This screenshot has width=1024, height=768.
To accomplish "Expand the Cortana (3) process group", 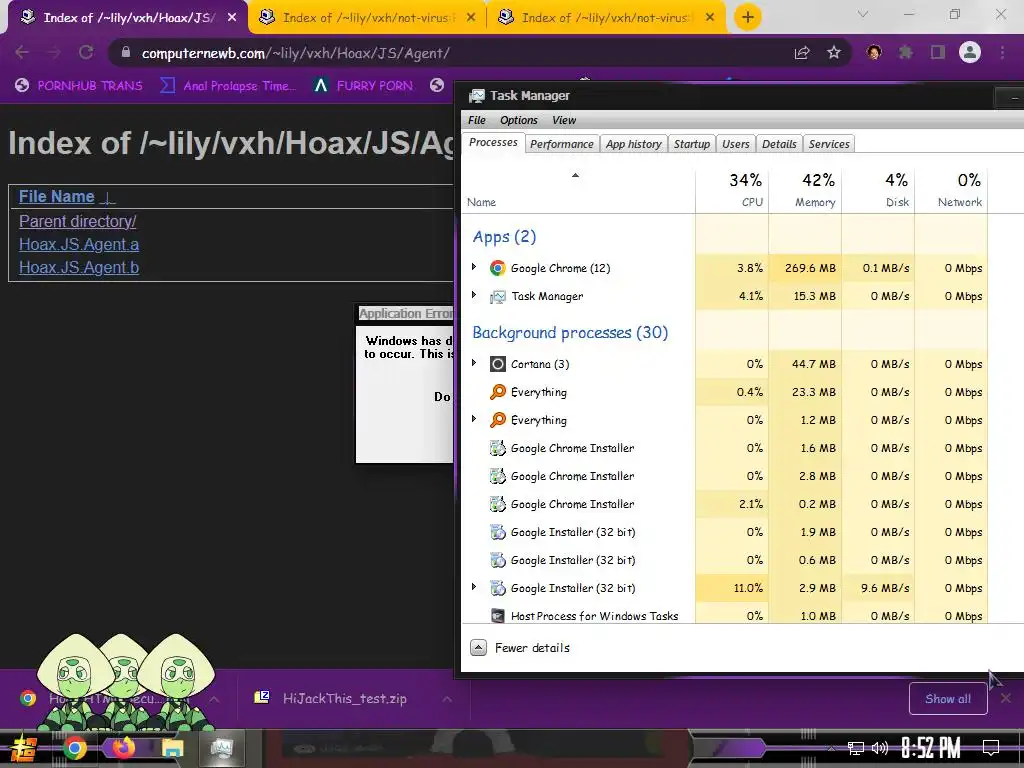I will pyautogui.click(x=474, y=363).
